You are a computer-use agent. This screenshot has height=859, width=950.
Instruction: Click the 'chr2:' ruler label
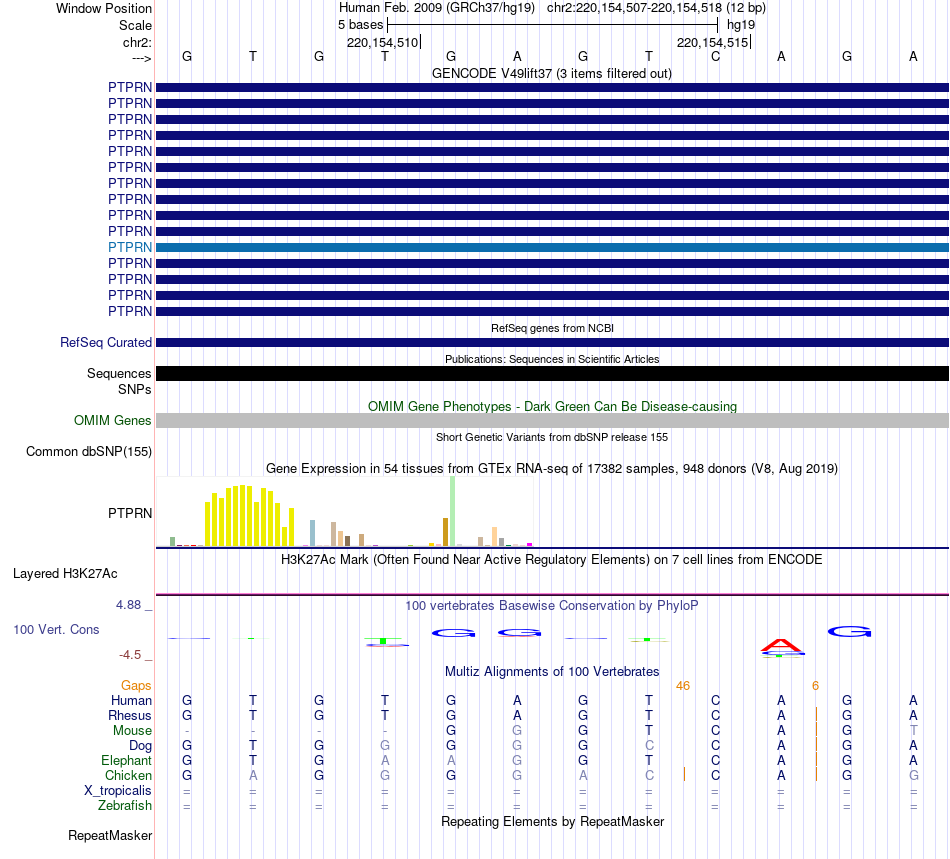point(137,42)
